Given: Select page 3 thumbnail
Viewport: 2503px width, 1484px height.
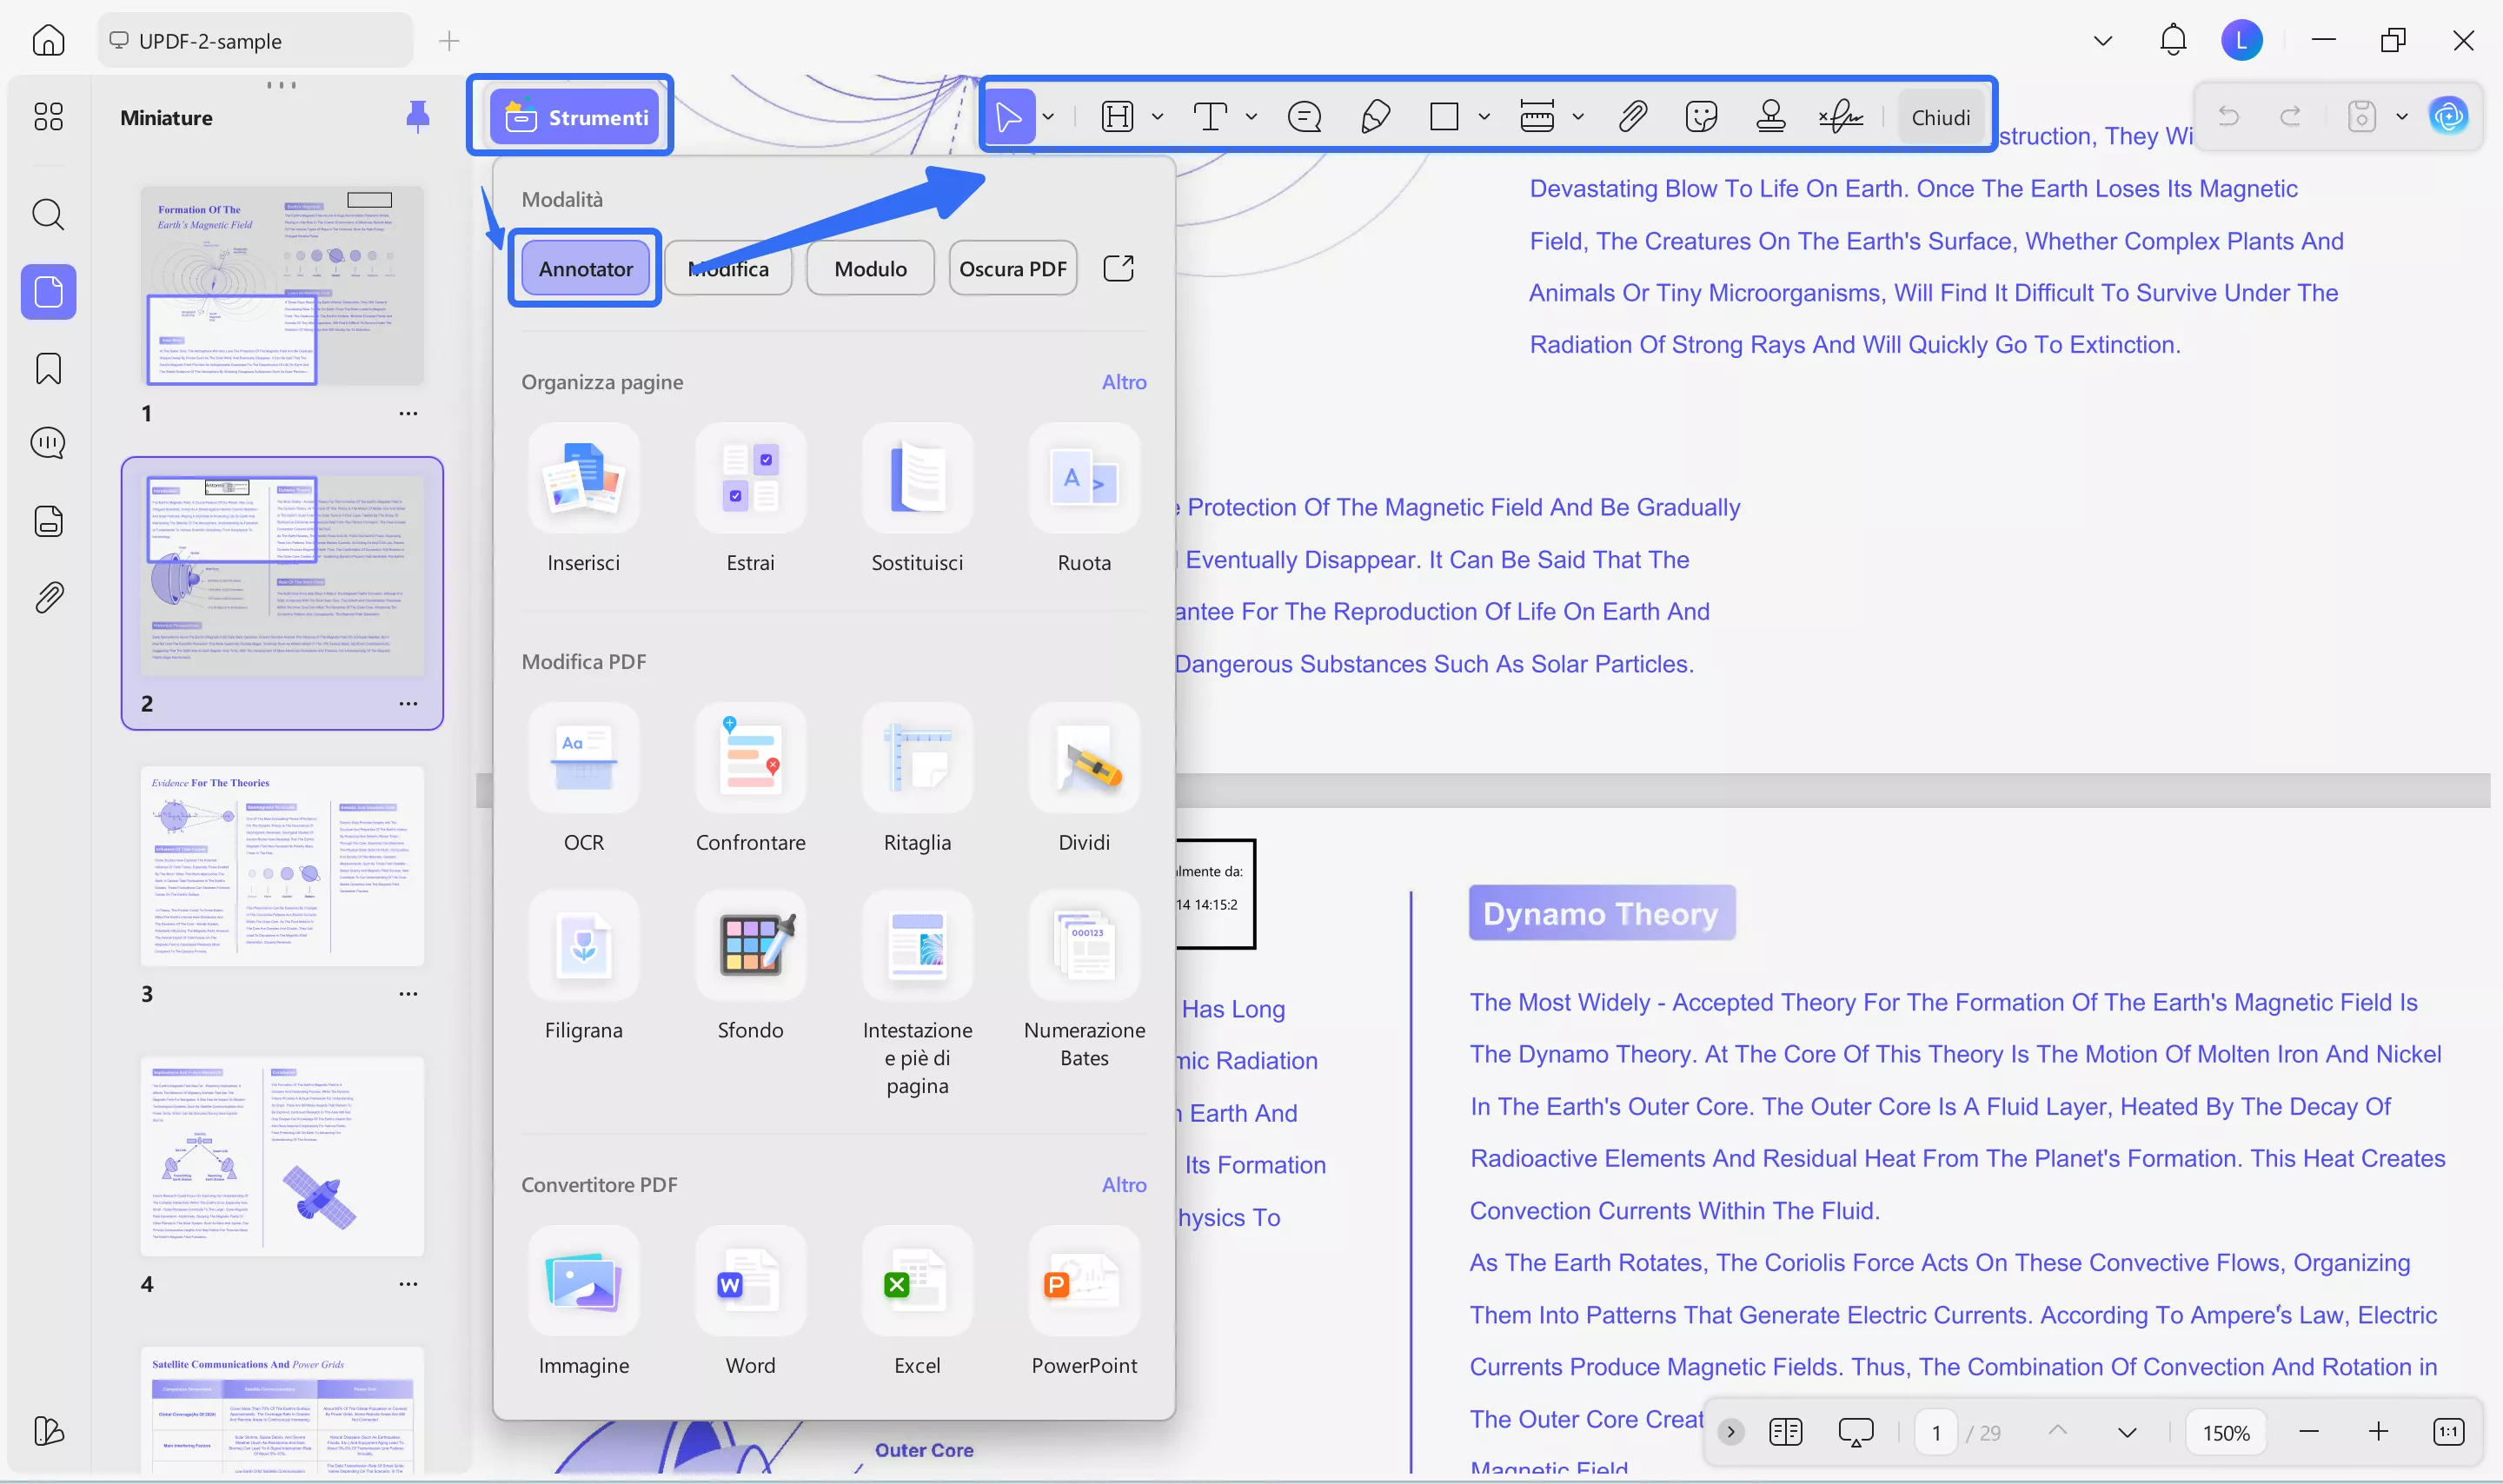Looking at the screenshot, I should click(x=282, y=866).
